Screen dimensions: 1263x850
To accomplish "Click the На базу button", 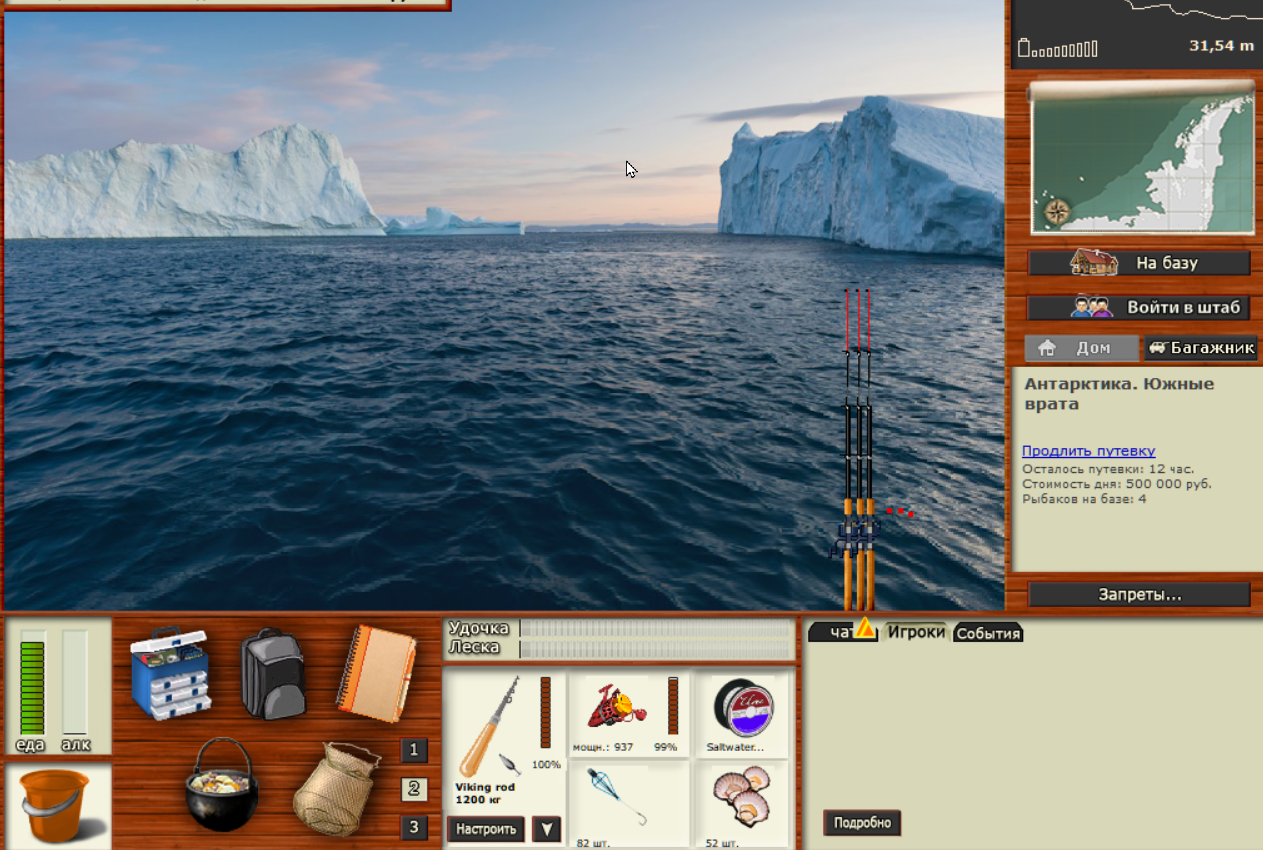I will tap(1139, 263).
